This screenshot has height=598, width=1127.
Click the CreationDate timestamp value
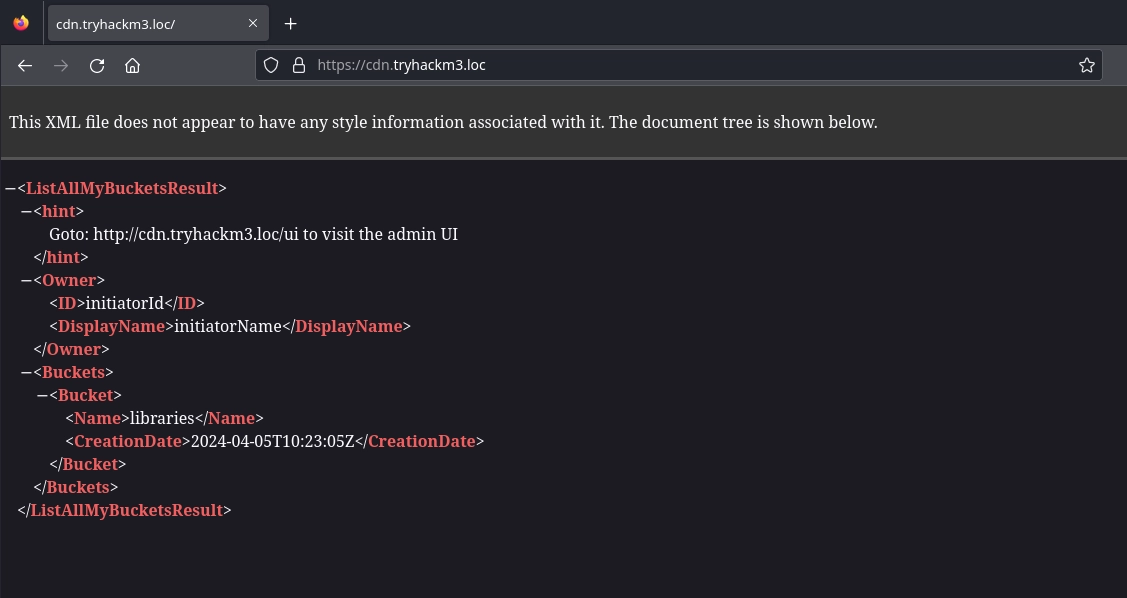[273, 442]
